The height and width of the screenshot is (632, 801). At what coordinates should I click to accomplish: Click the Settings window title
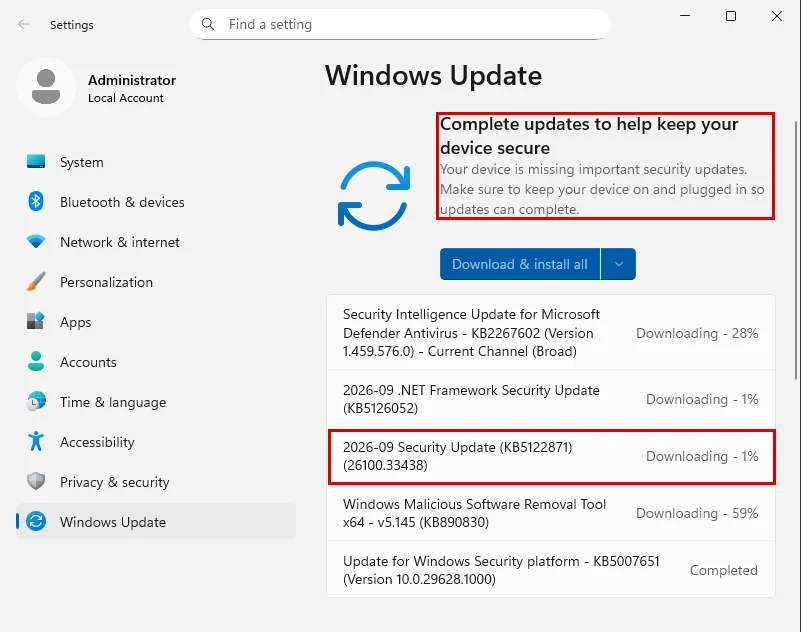click(72, 25)
